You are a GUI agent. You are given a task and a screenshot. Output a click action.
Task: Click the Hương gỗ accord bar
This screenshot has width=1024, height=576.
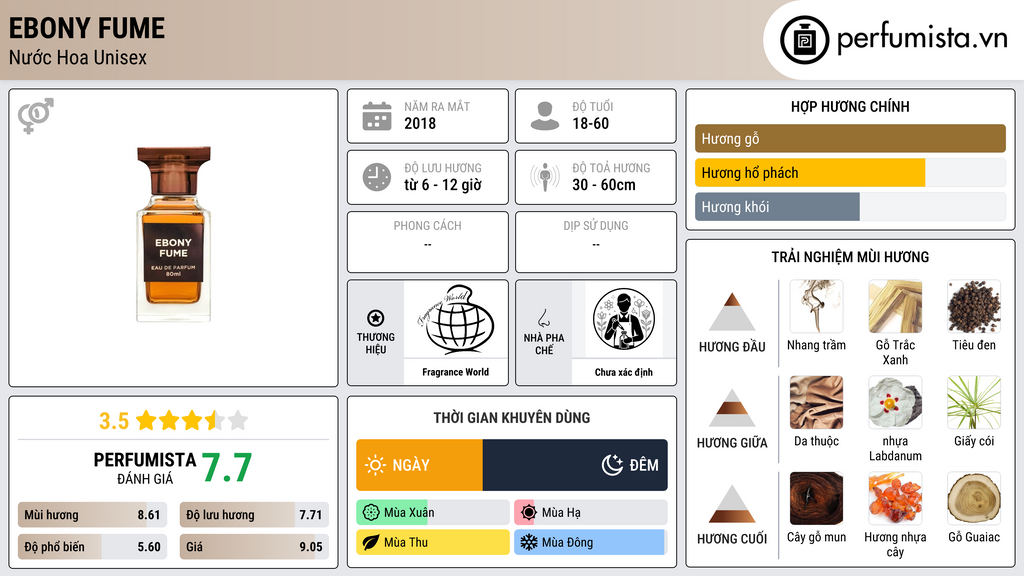click(850, 138)
